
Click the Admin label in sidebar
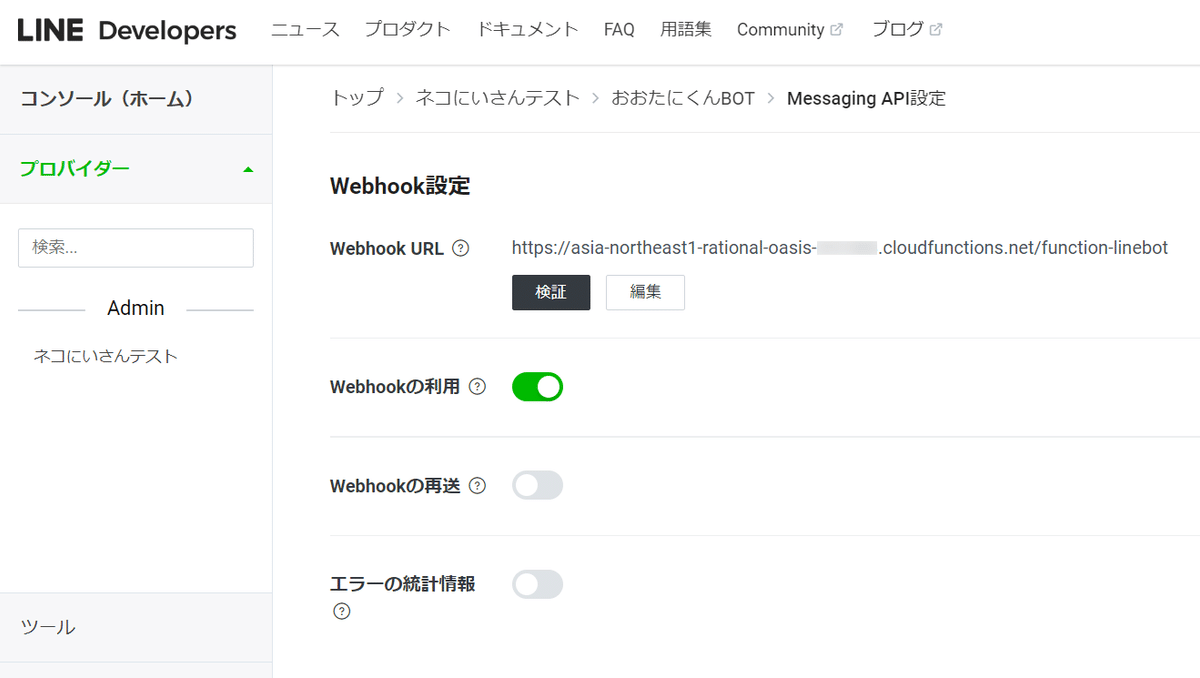pos(136,308)
